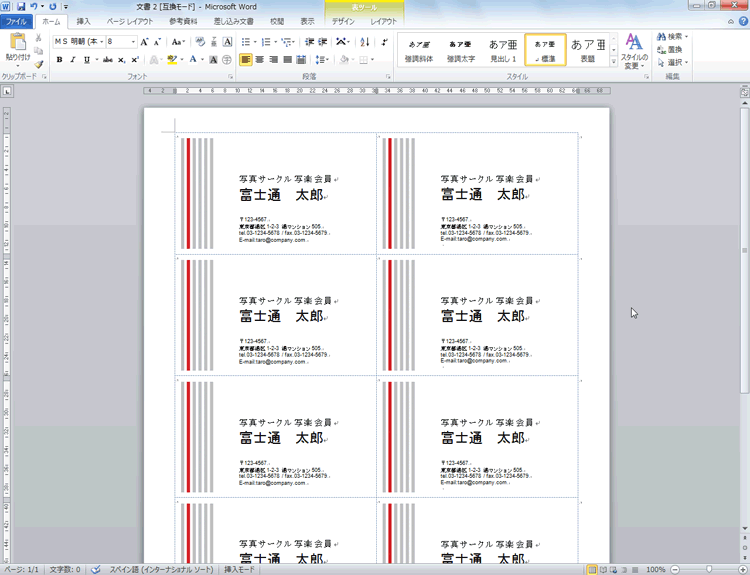Image resolution: width=750 pixels, height=575 pixels.
Task: Justify the paragraph text
Action: (287, 60)
